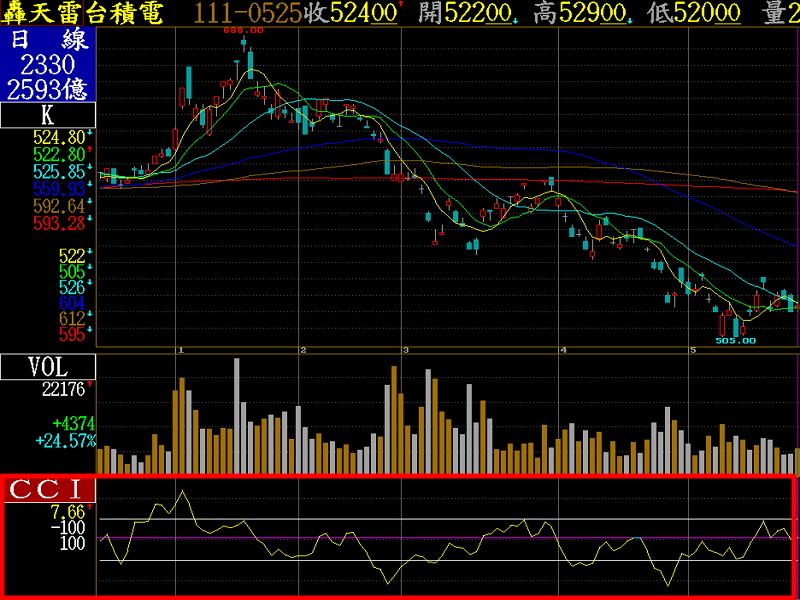Click the CCI value 7.66
800x600 pixels.
68,510
